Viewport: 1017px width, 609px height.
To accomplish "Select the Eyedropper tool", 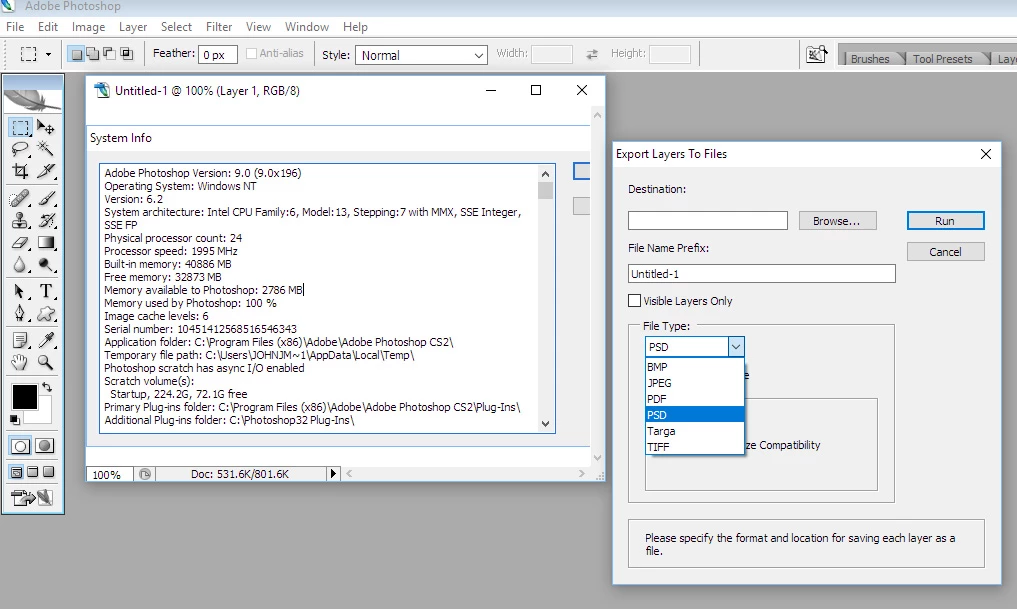I will tap(45, 340).
